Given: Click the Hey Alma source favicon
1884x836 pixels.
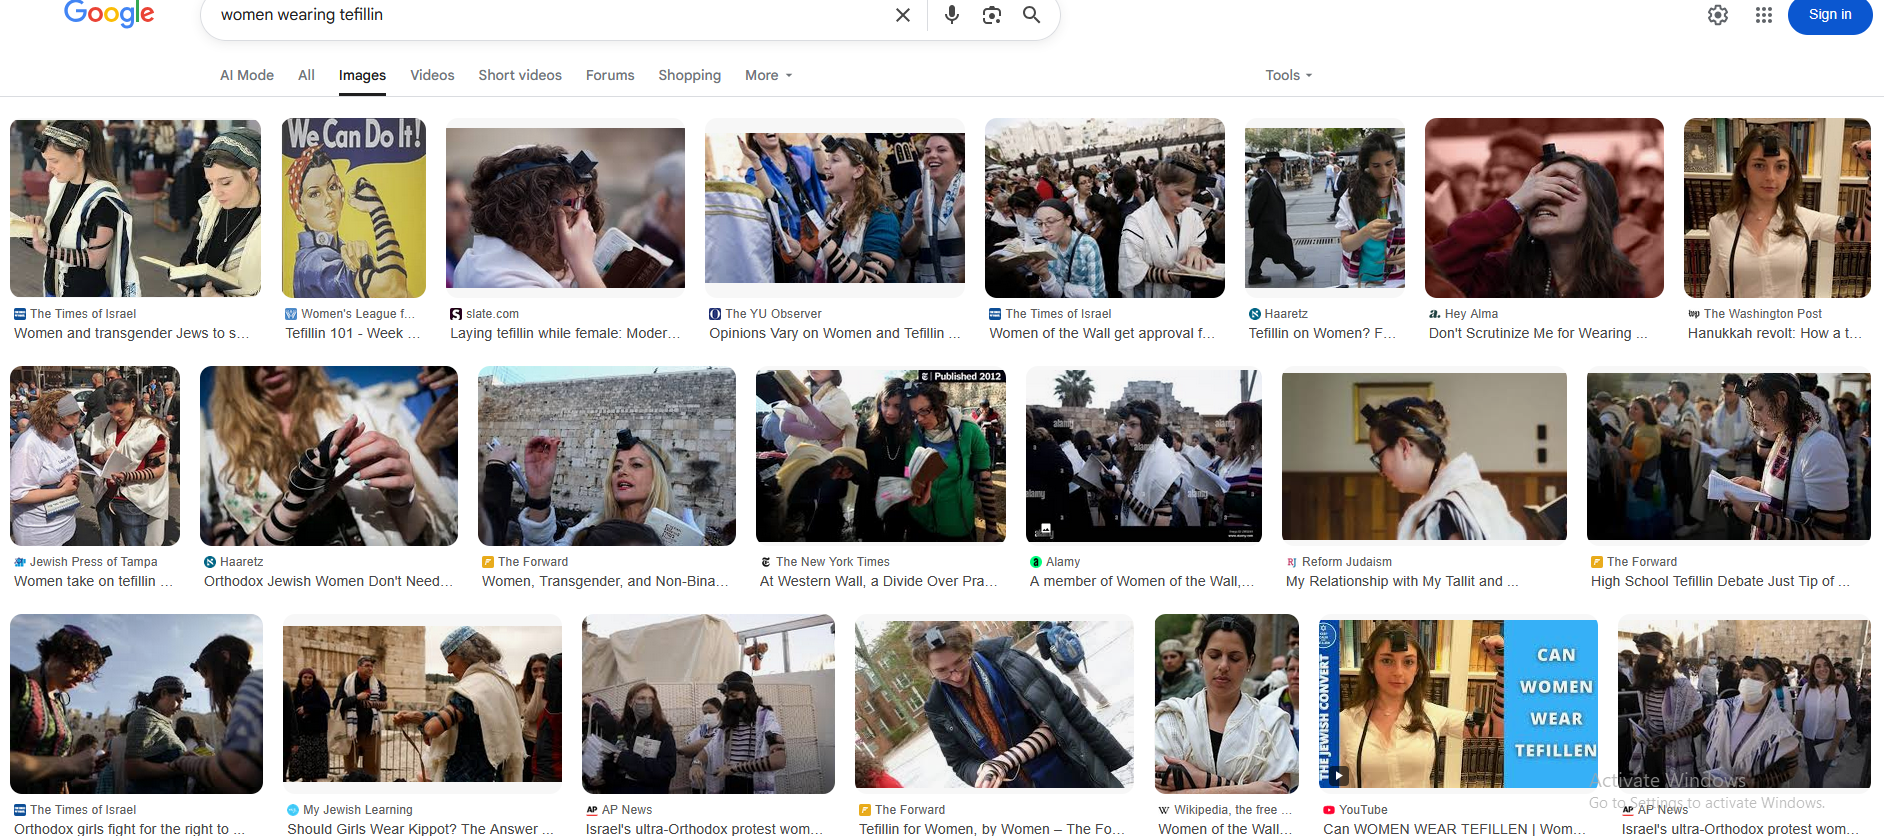Looking at the screenshot, I should (x=1435, y=314).
